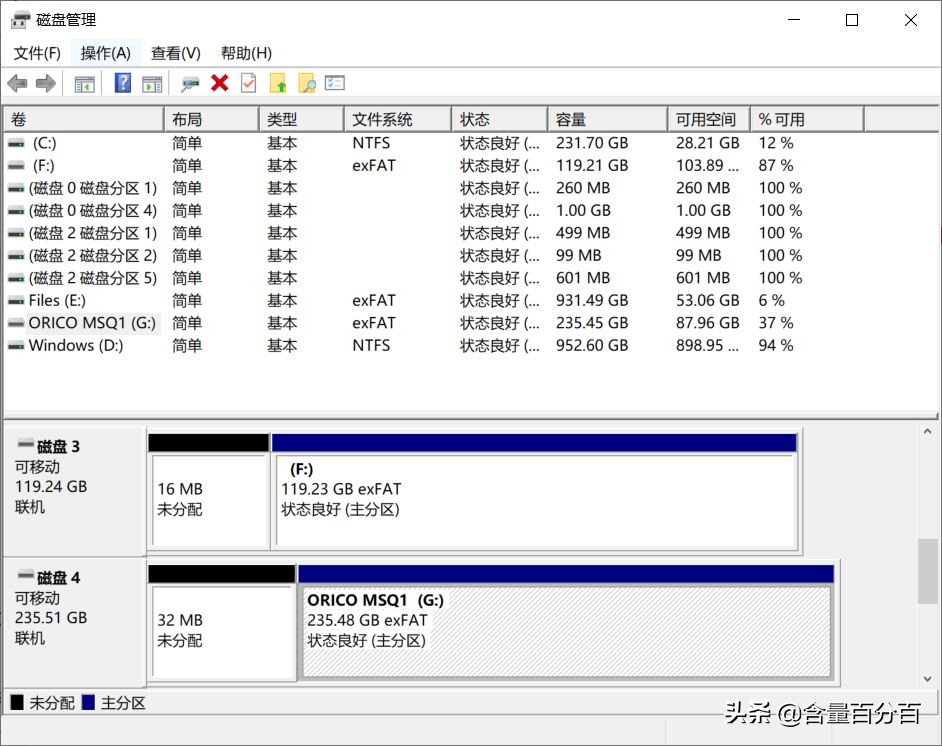Click the folder with green up arrow icon
This screenshot has height=746, width=942.
coord(278,83)
